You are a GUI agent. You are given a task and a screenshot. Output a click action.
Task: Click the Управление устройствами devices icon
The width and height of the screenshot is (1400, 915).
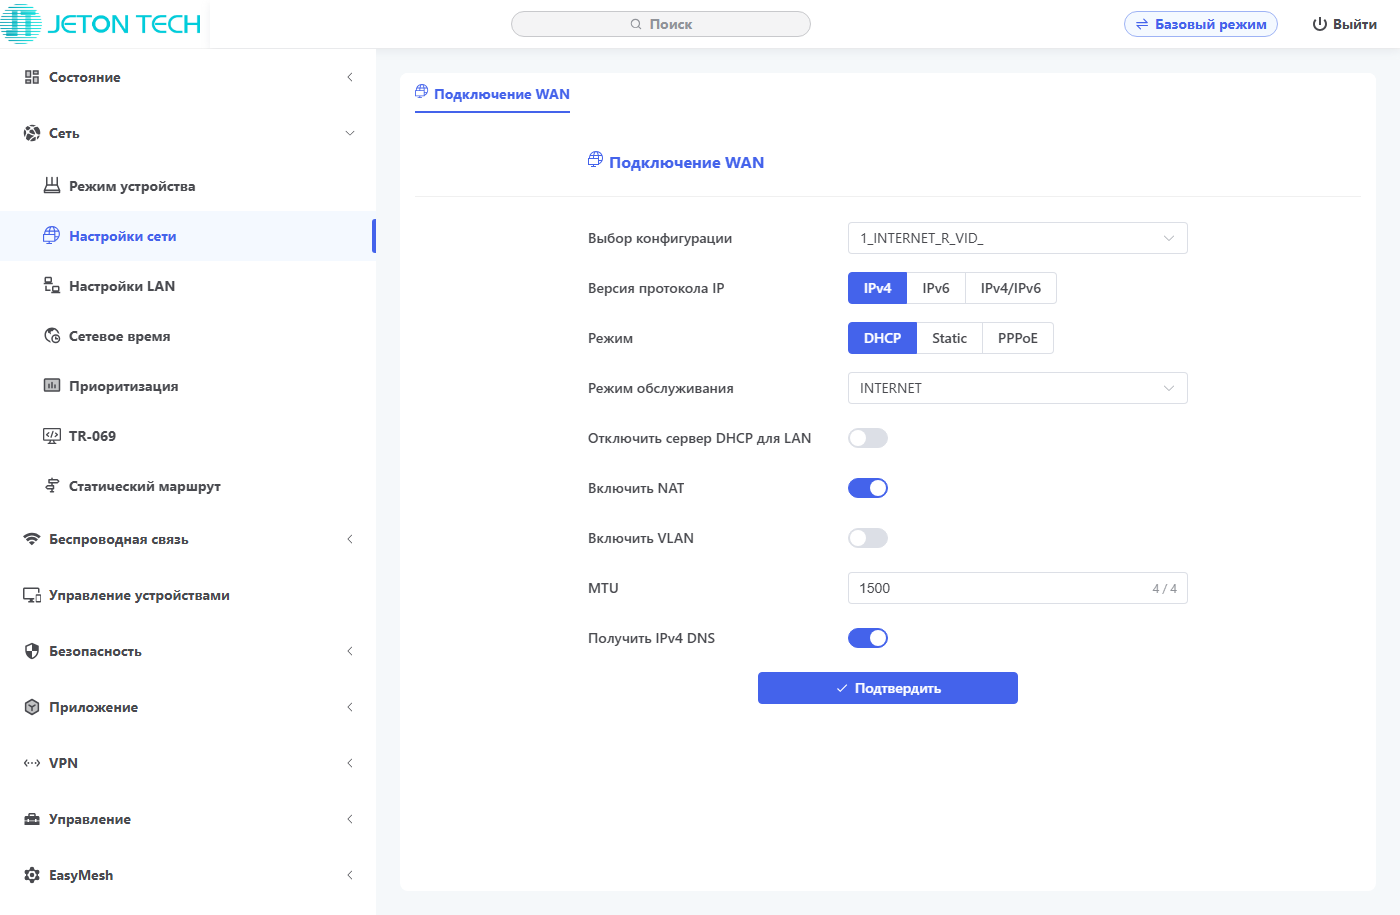32,595
